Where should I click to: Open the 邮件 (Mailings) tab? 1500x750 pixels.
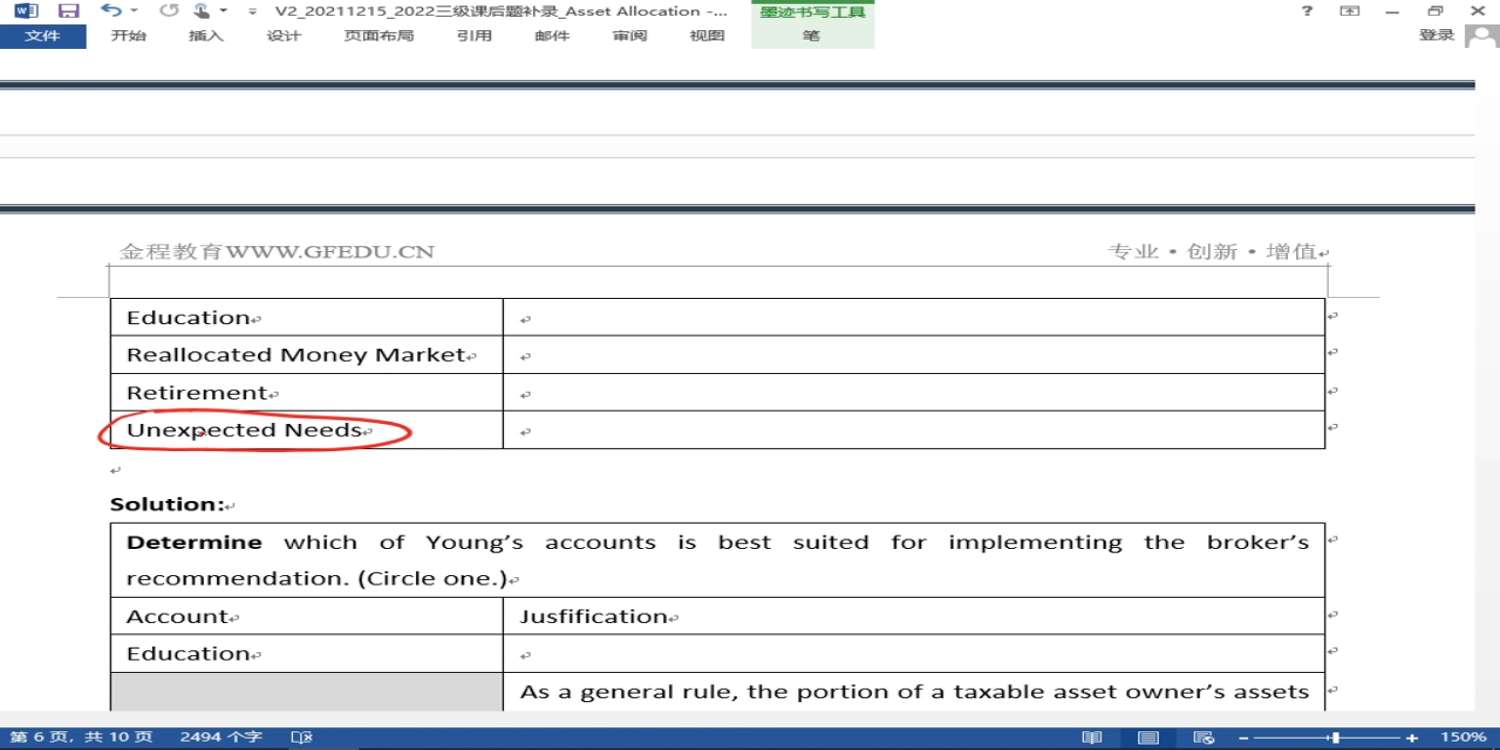552,36
